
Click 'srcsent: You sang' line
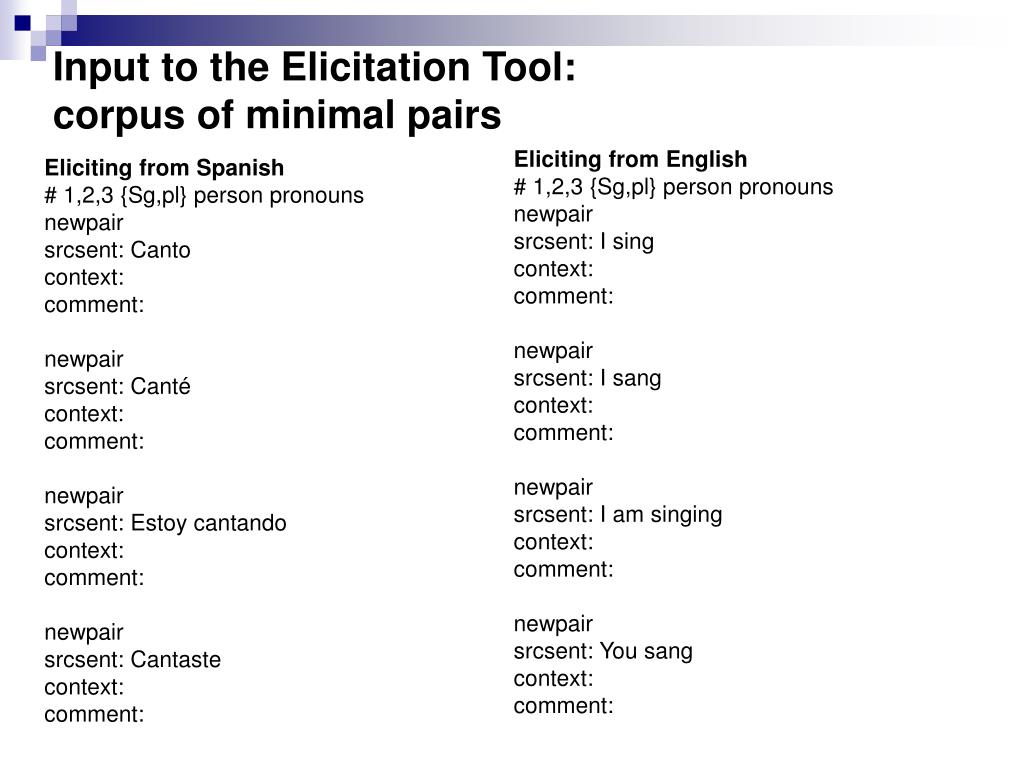coord(603,651)
